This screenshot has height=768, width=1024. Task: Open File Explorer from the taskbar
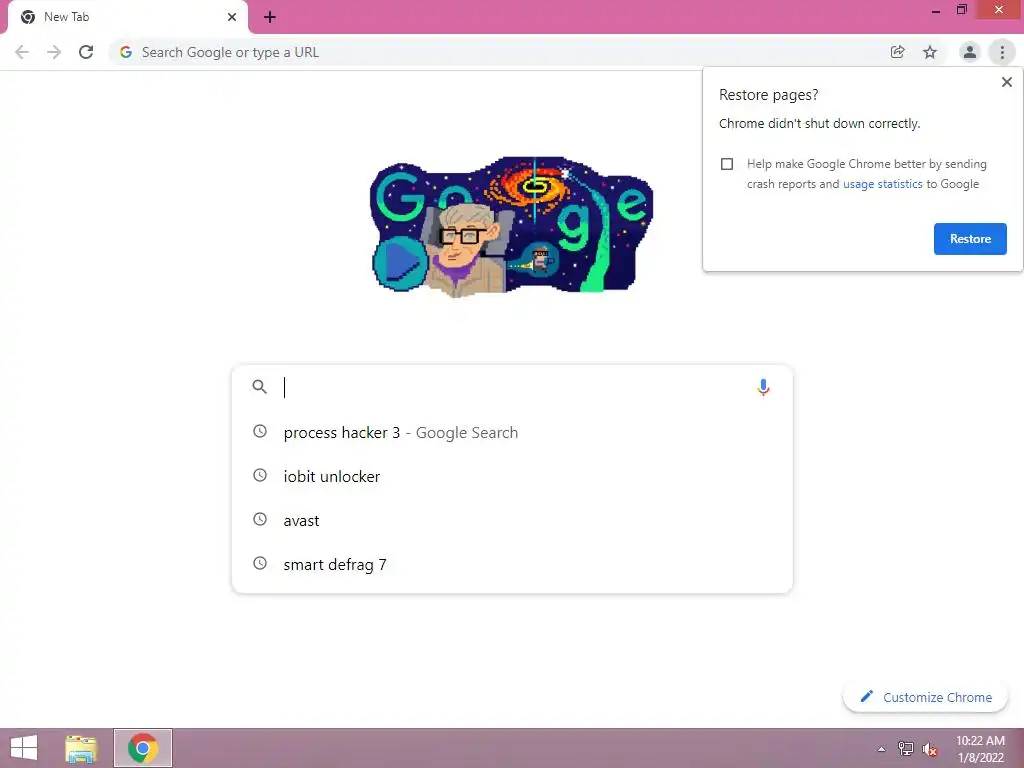click(81, 748)
